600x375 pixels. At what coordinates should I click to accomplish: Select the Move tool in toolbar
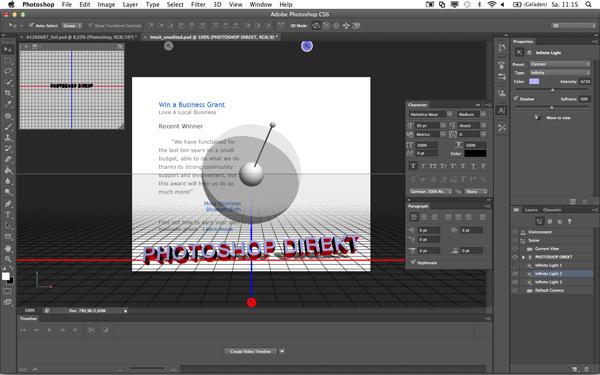pyautogui.click(x=8, y=49)
